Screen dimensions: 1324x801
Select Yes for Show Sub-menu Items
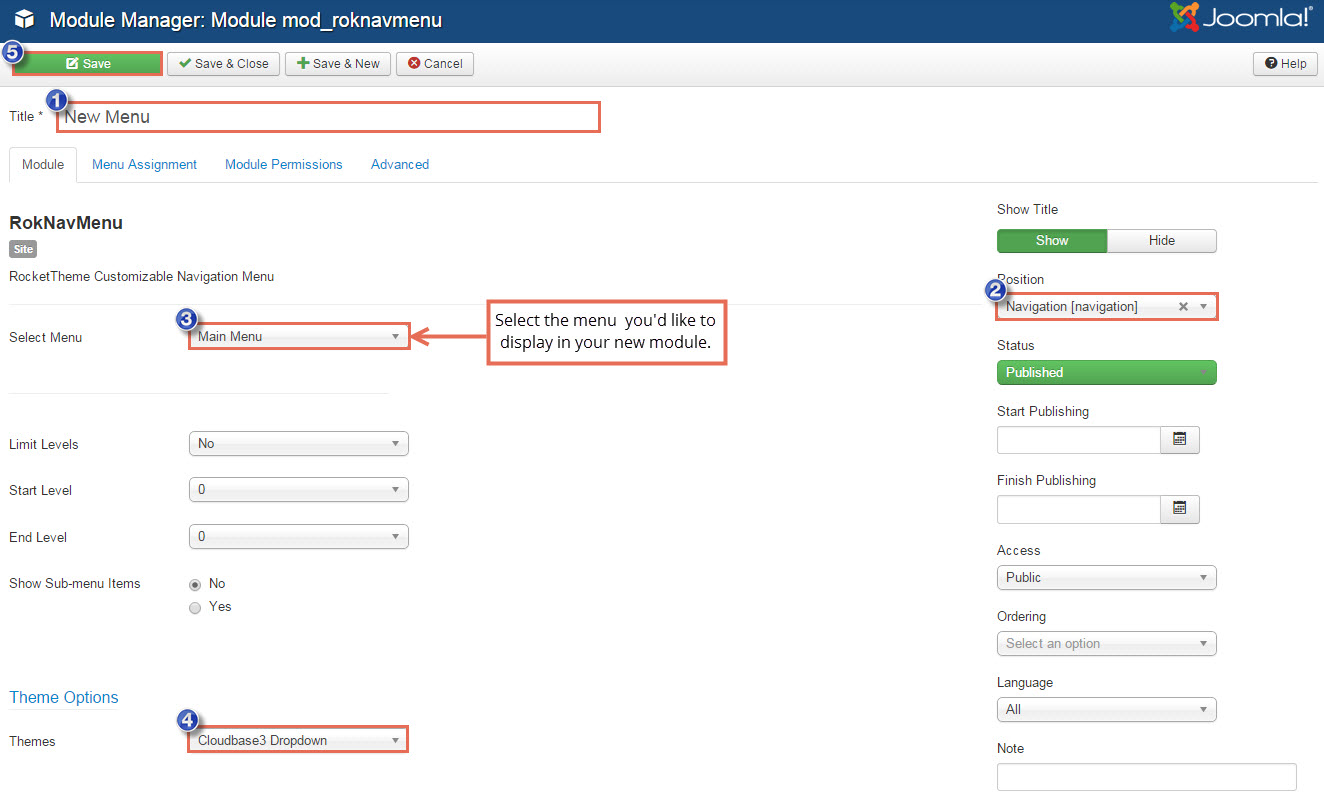coord(195,607)
